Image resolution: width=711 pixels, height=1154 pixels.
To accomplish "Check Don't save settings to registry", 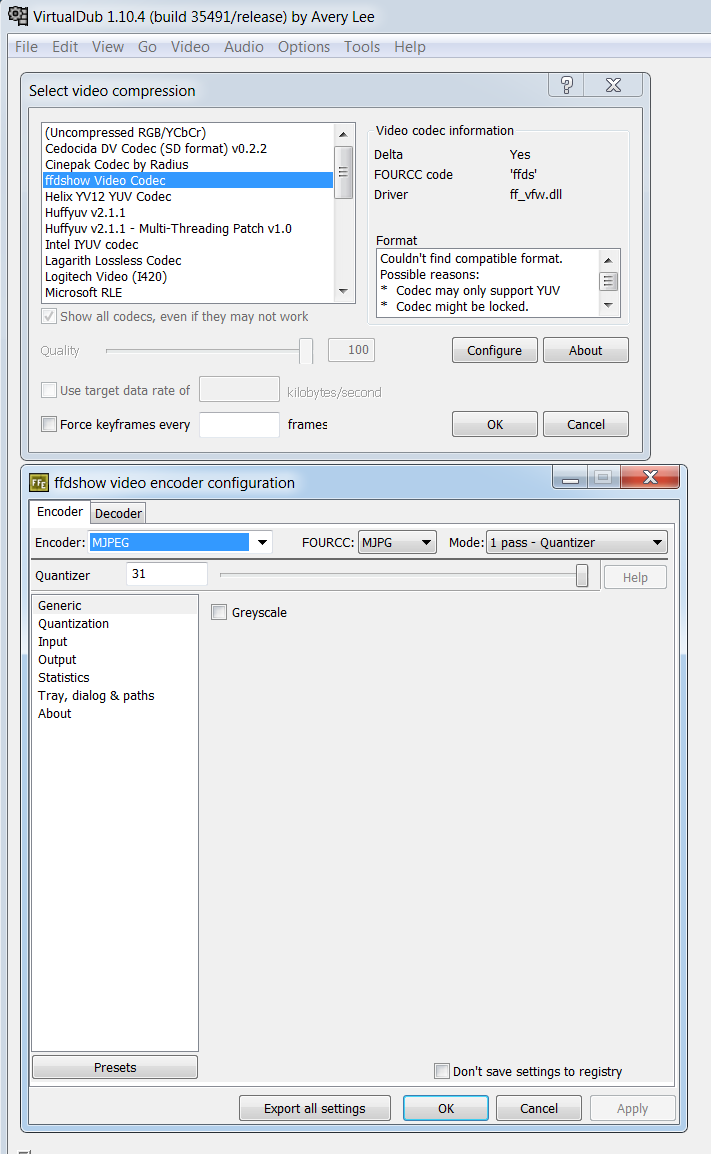I will (442, 1071).
